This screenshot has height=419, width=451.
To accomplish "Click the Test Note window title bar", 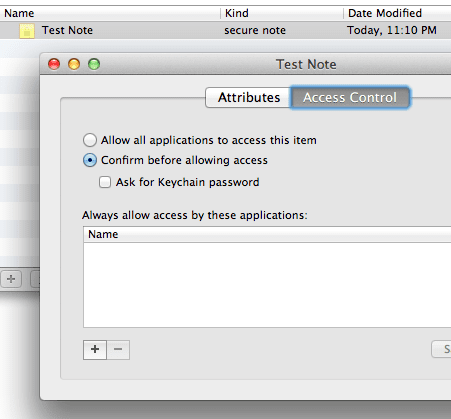I will click(x=245, y=64).
